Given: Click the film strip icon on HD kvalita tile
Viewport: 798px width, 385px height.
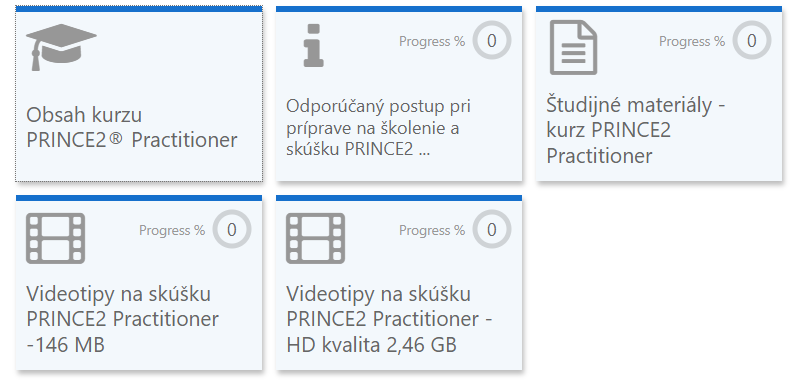Looking at the screenshot, I should tap(316, 238).
